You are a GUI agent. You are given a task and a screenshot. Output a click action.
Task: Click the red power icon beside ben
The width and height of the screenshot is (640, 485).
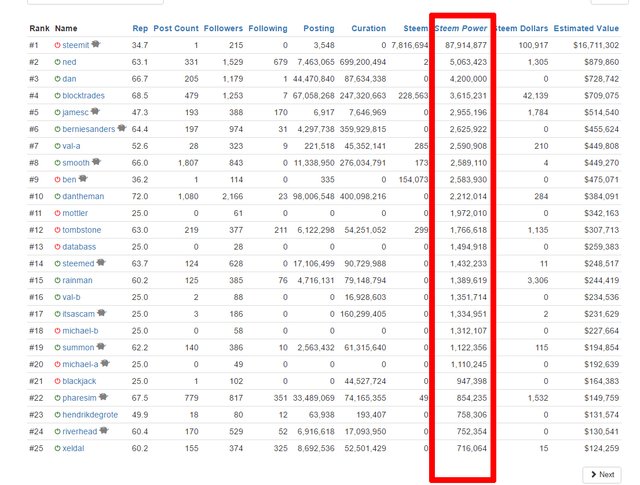click(58, 180)
